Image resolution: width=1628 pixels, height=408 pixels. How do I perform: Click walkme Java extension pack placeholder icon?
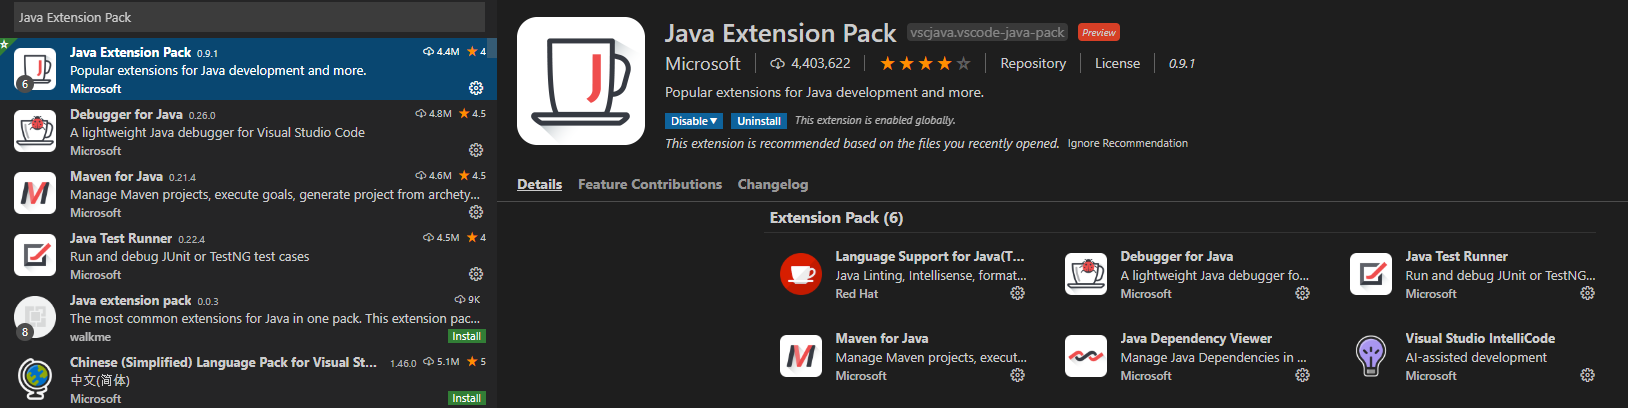[35, 317]
